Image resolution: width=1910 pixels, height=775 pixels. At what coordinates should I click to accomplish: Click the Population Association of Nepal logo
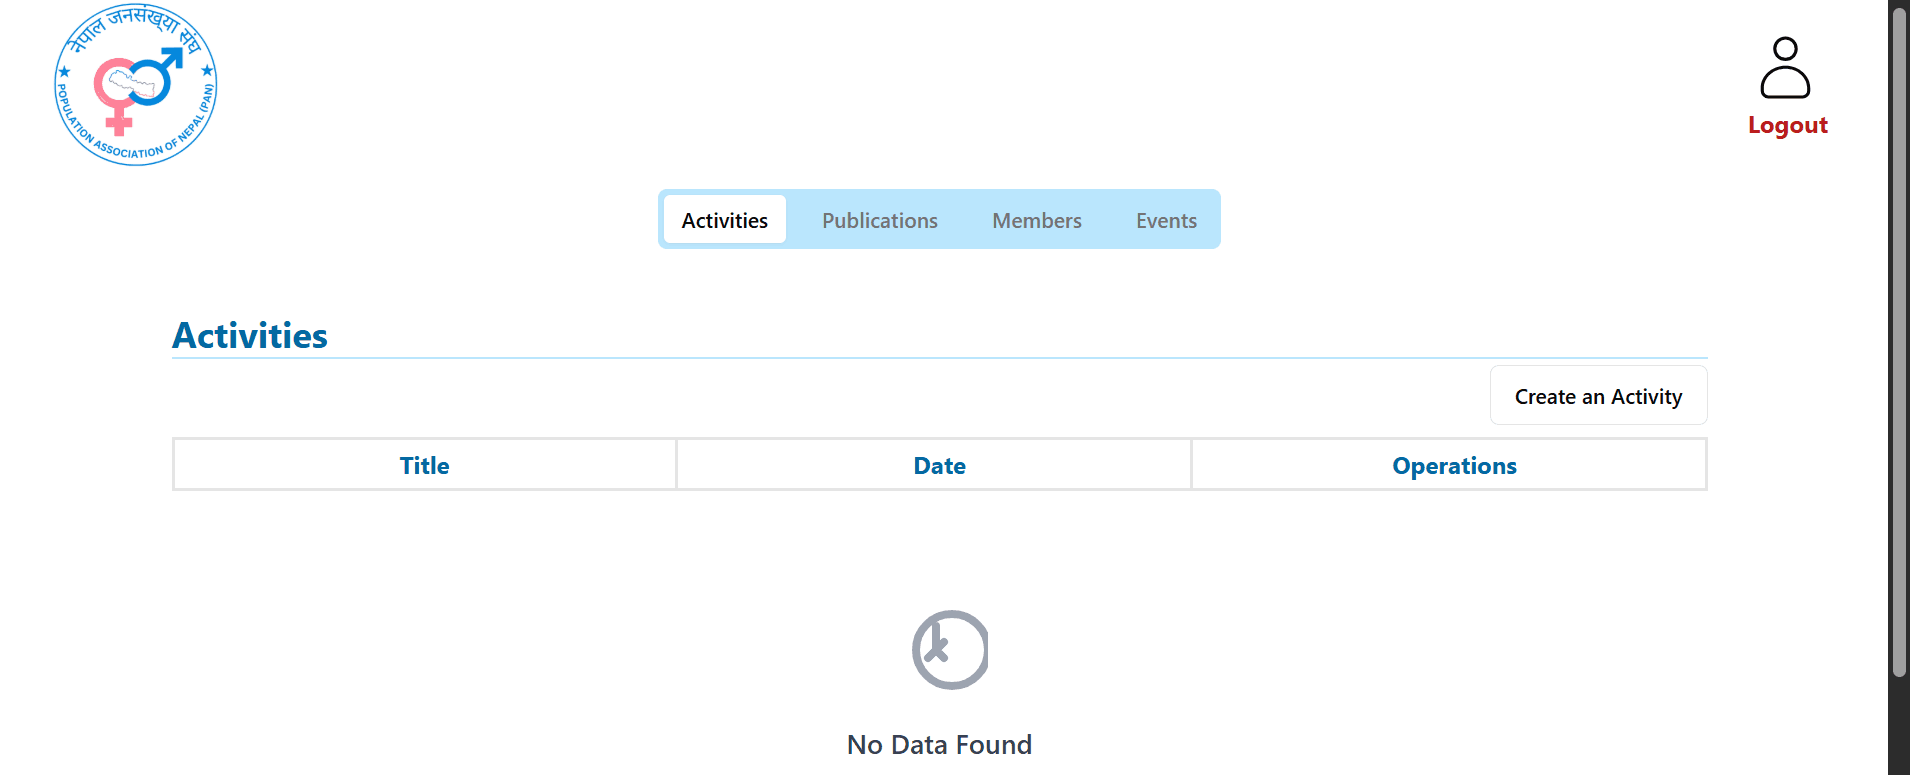click(135, 85)
